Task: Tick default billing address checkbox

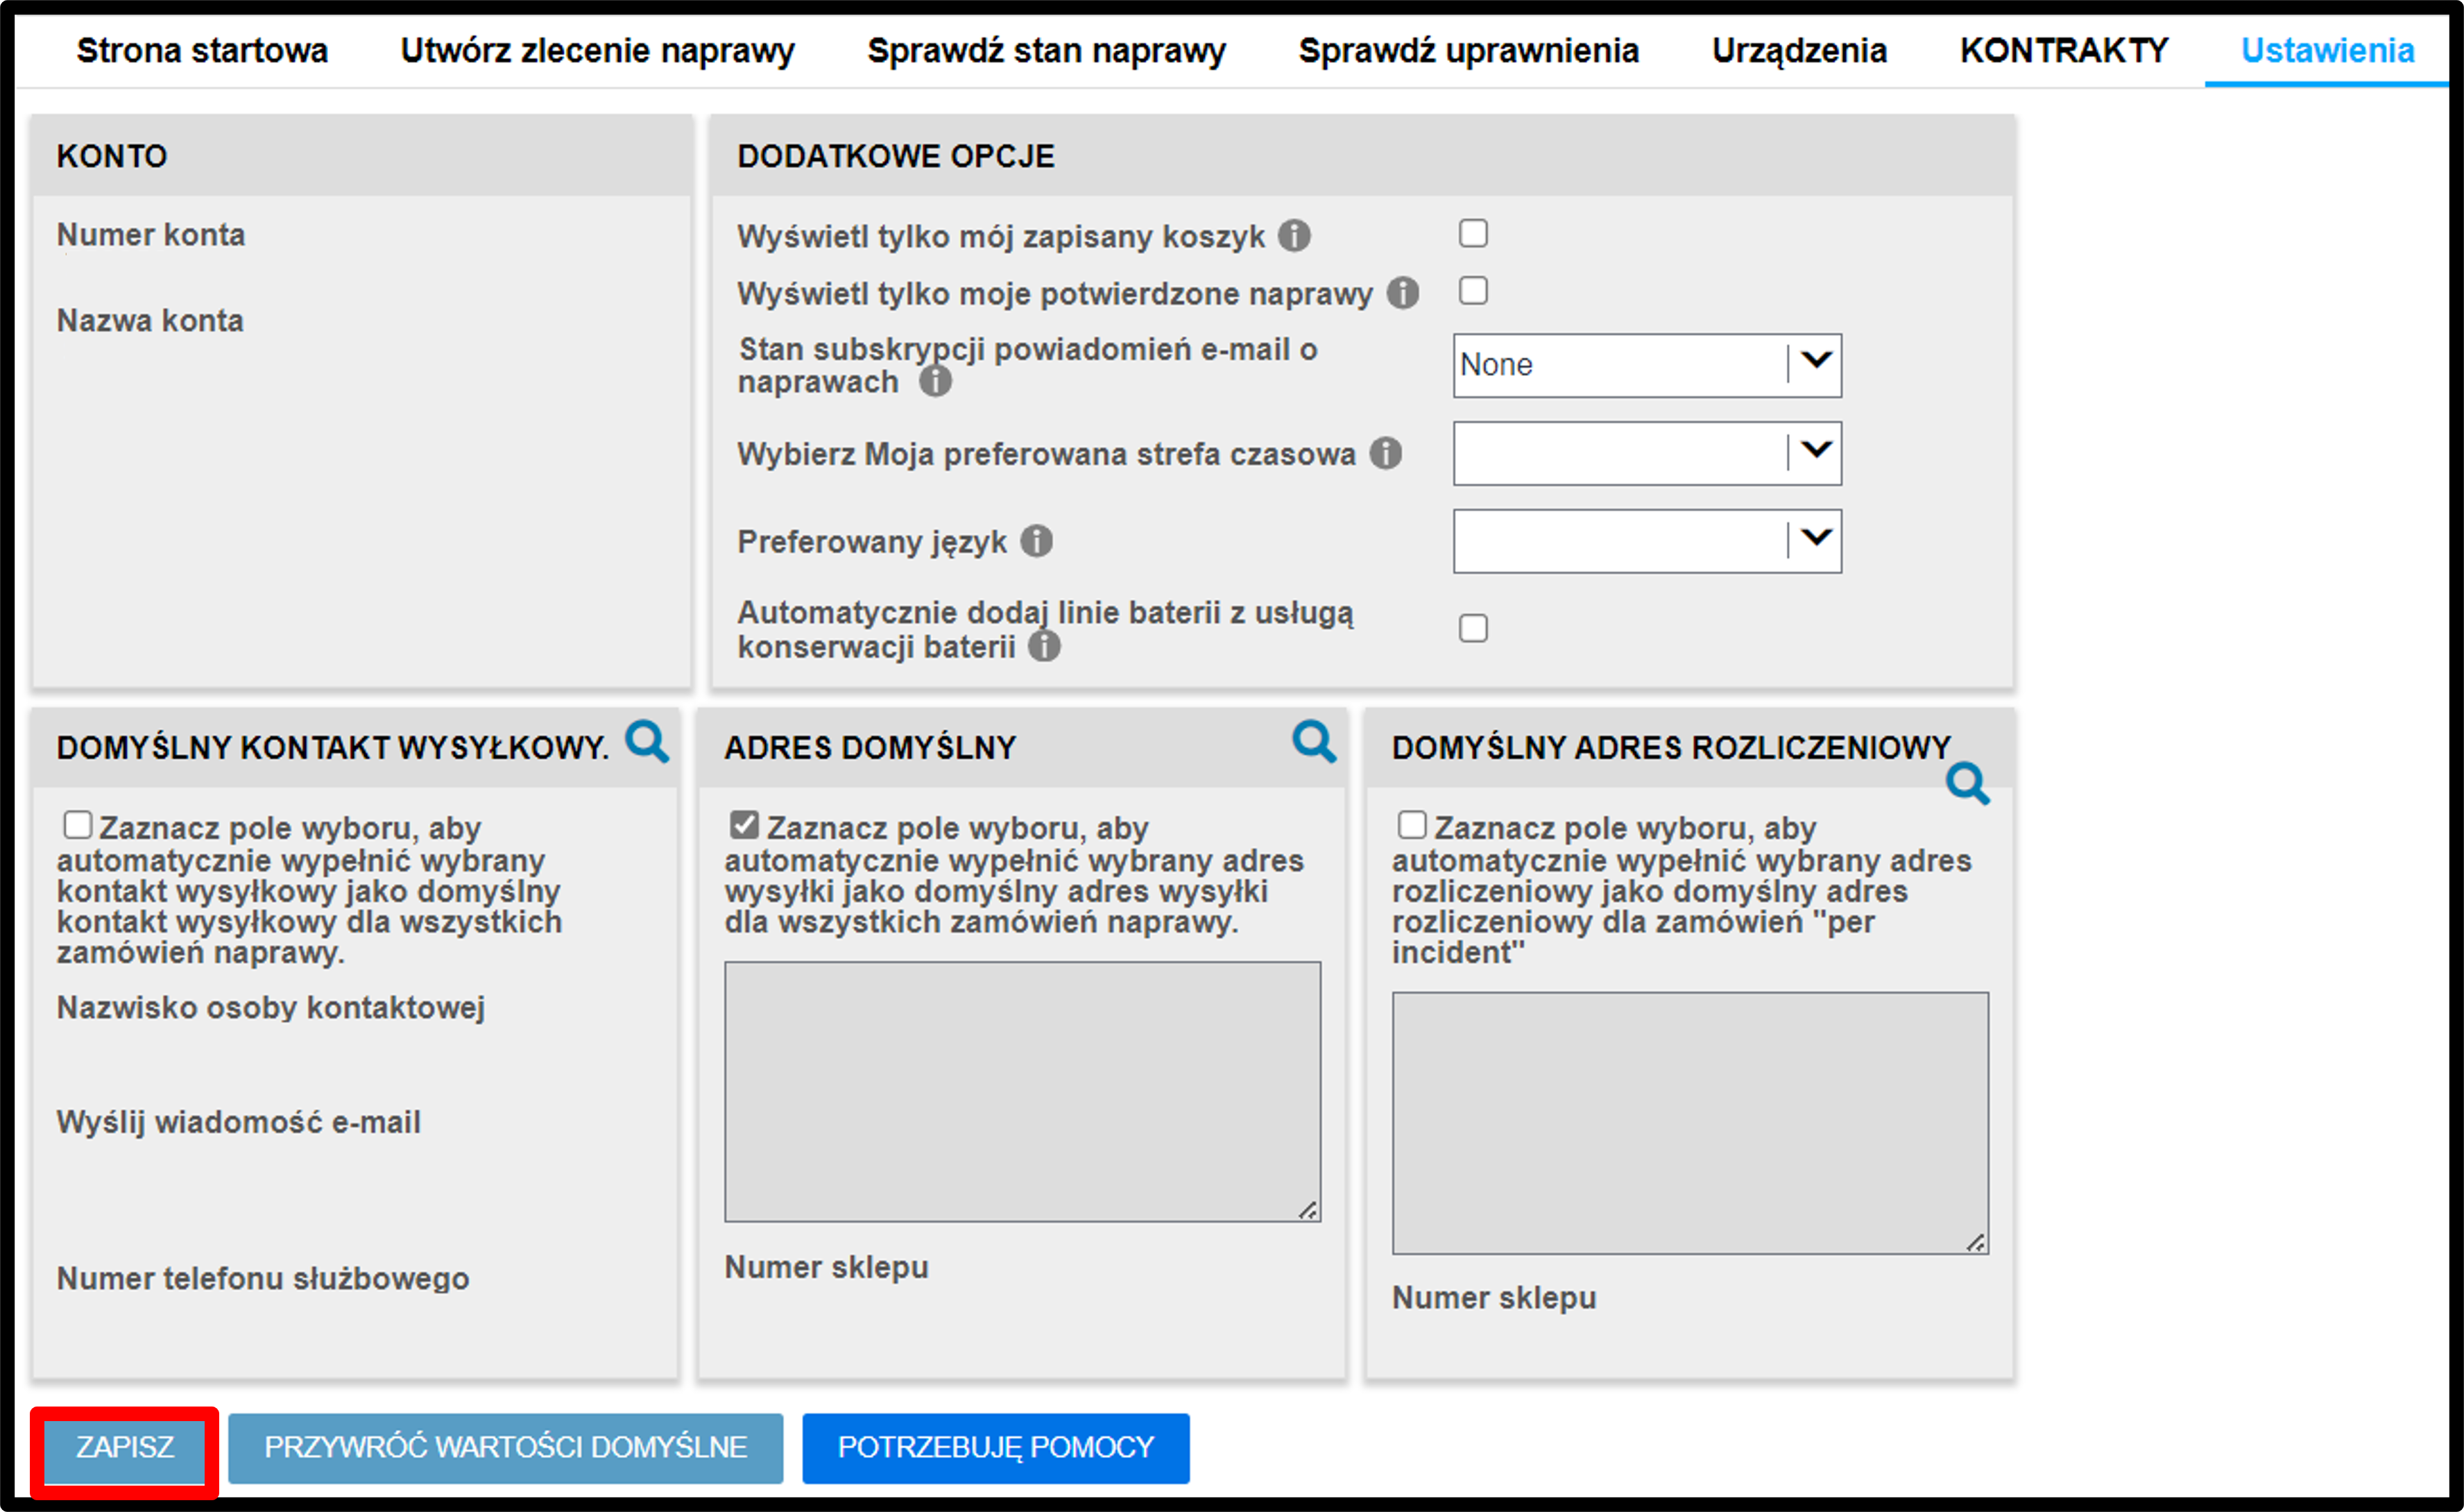Action: [1412, 825]
